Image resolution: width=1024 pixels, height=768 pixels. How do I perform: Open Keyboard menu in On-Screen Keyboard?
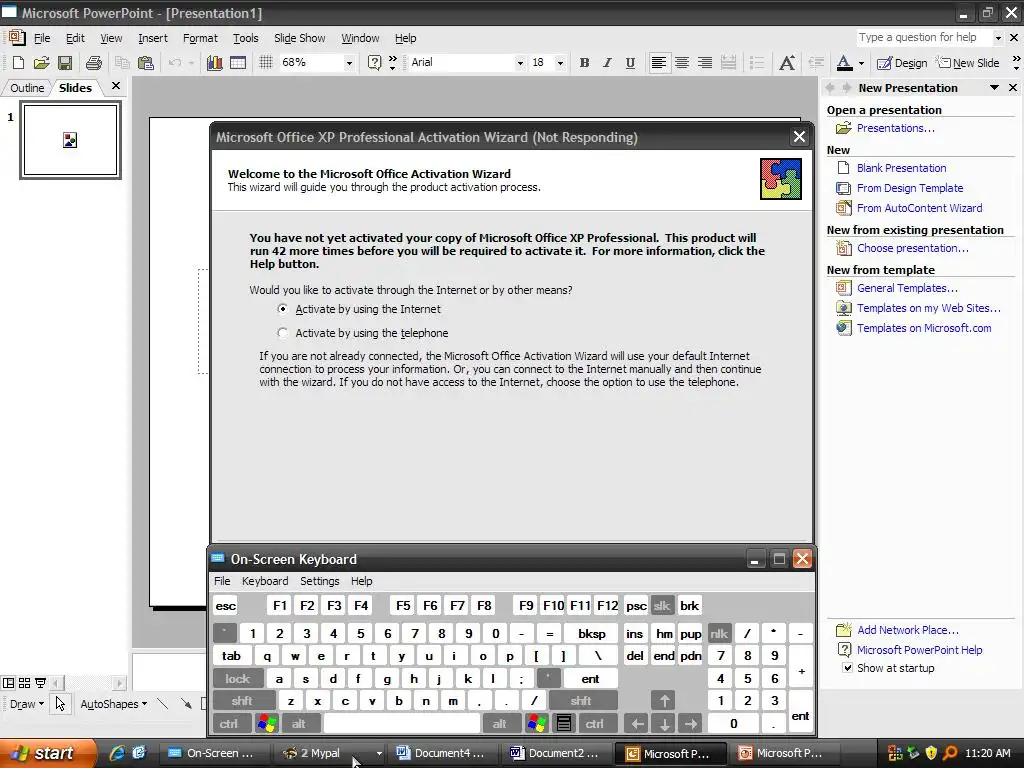point(264,581)
